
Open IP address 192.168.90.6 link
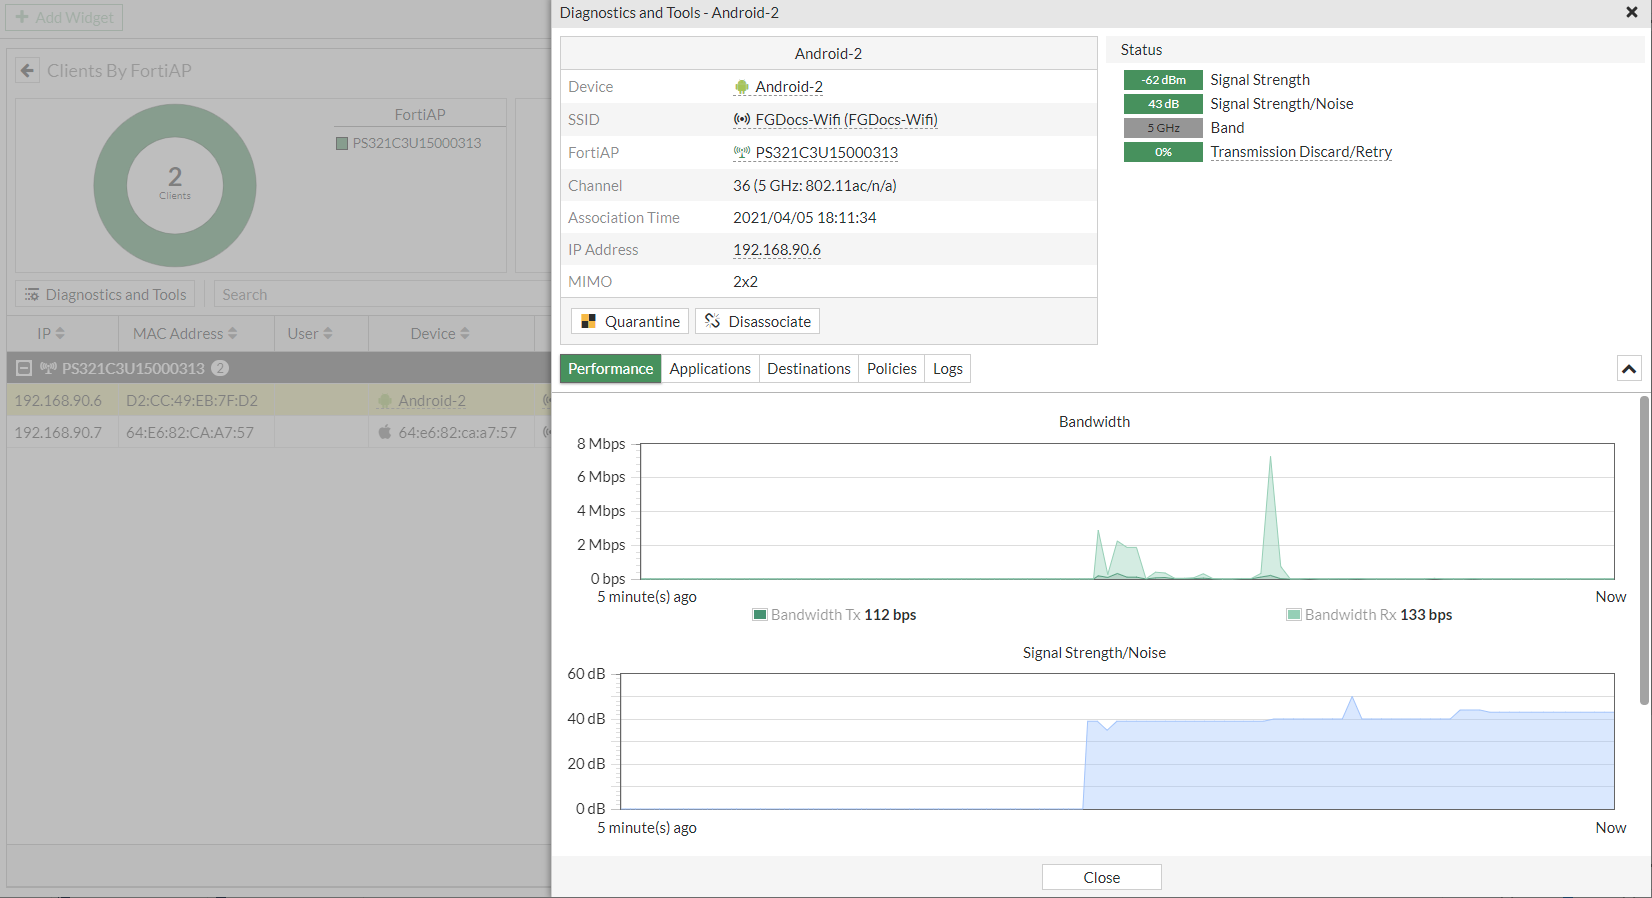[777, 250]
